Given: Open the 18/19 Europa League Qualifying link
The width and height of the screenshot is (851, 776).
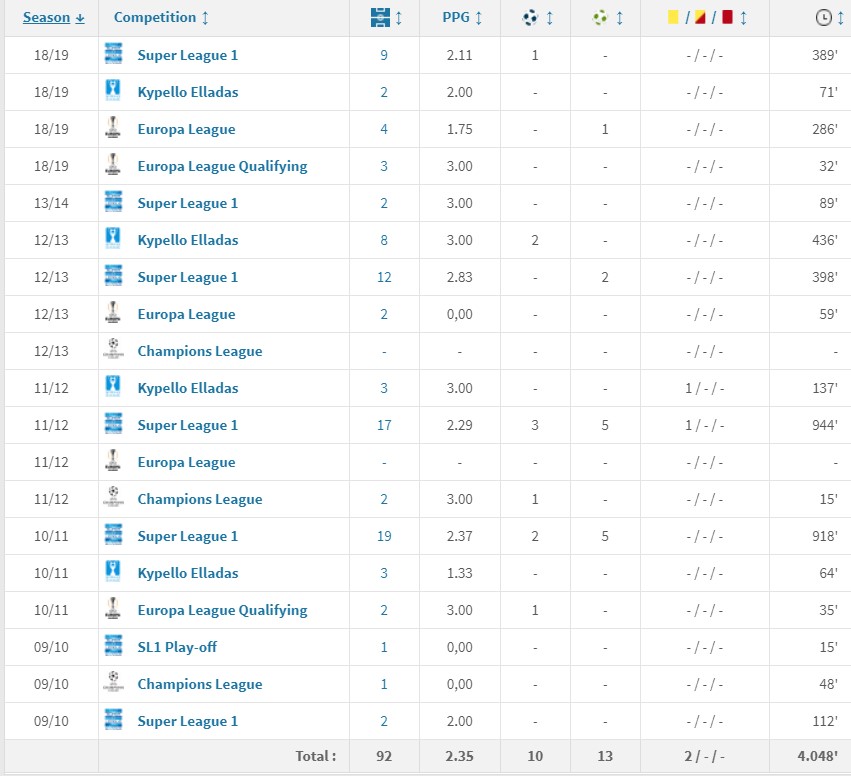Looking at the screenshot, I should (223, 166).
